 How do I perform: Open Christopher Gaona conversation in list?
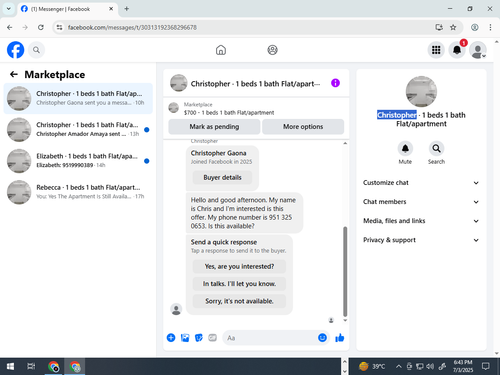coord(78,98)
